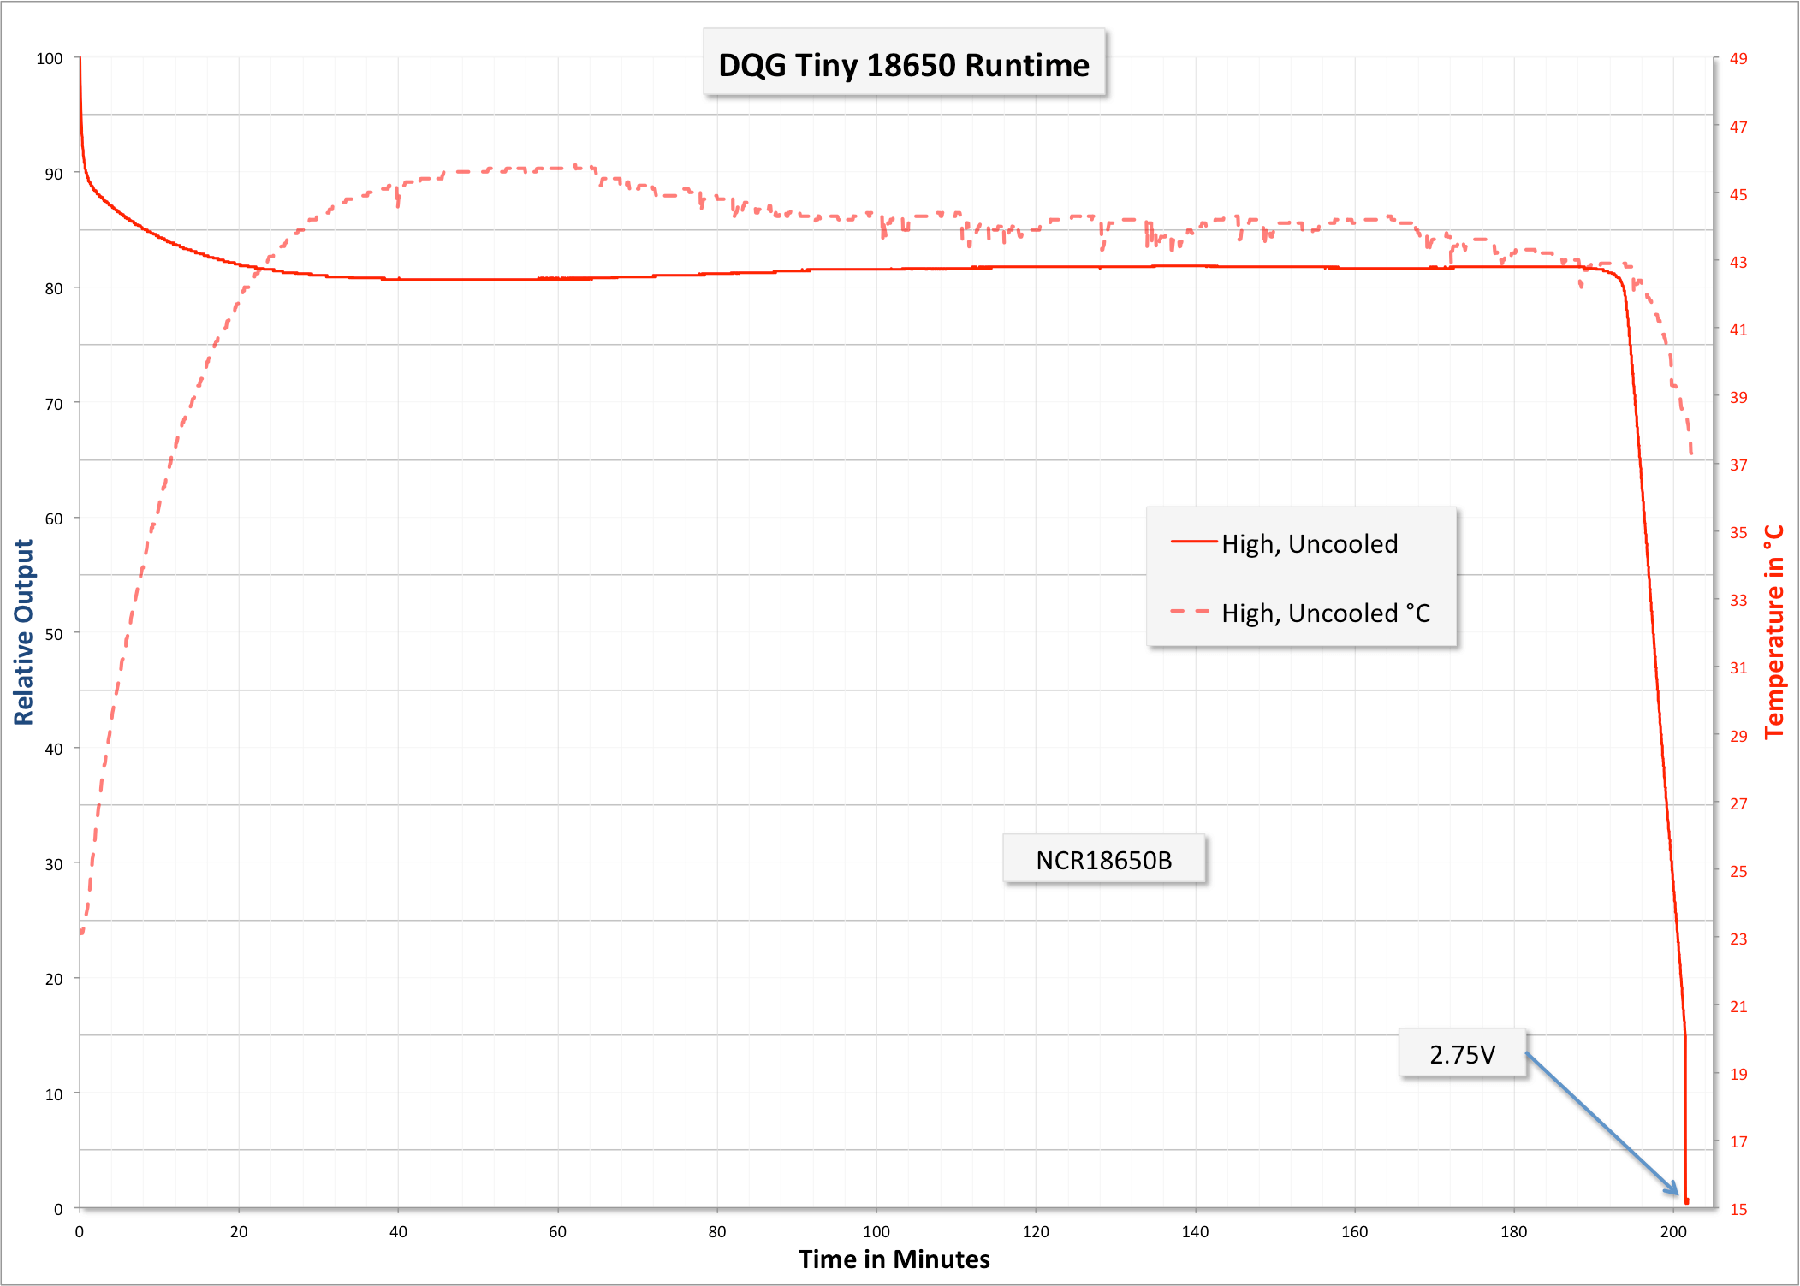Click the Time in Minutes axis title
This screenshot has width=1800, height=1286.
point(894,1259)
